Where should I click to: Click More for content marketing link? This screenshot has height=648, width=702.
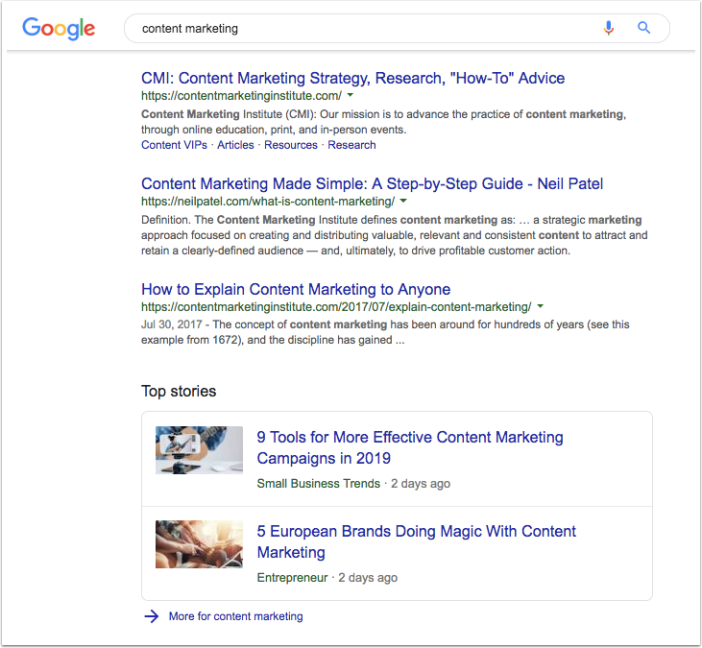[236, 616]
